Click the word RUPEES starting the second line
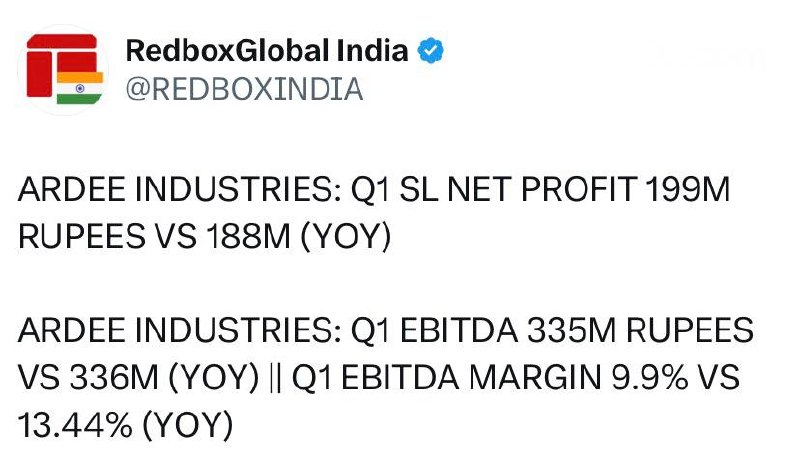Viewport: 800px width, 458px height. pos(82,237)
